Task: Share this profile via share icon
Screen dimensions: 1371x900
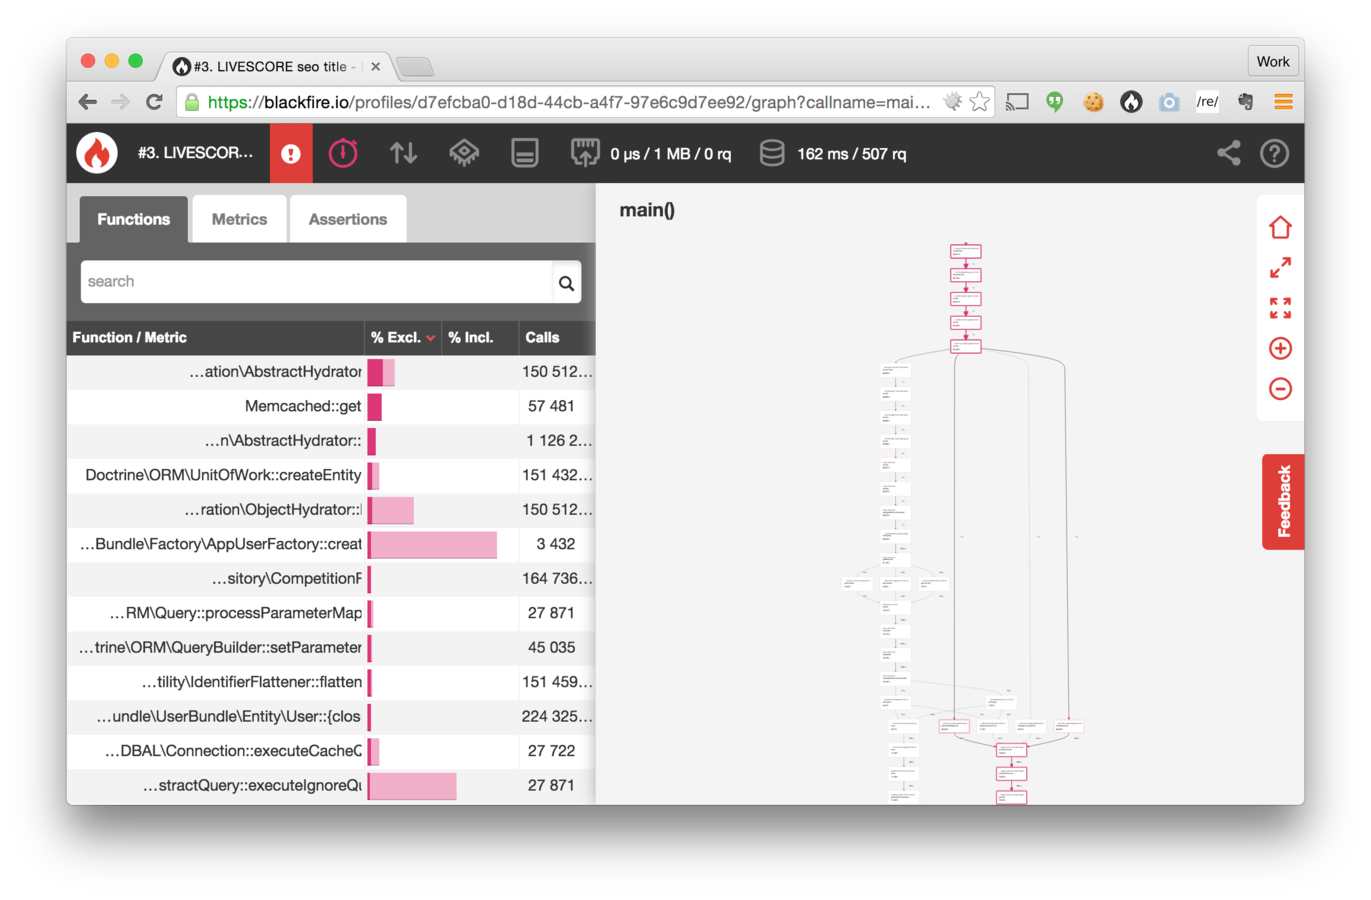Action: click(x=1229, y=153)
